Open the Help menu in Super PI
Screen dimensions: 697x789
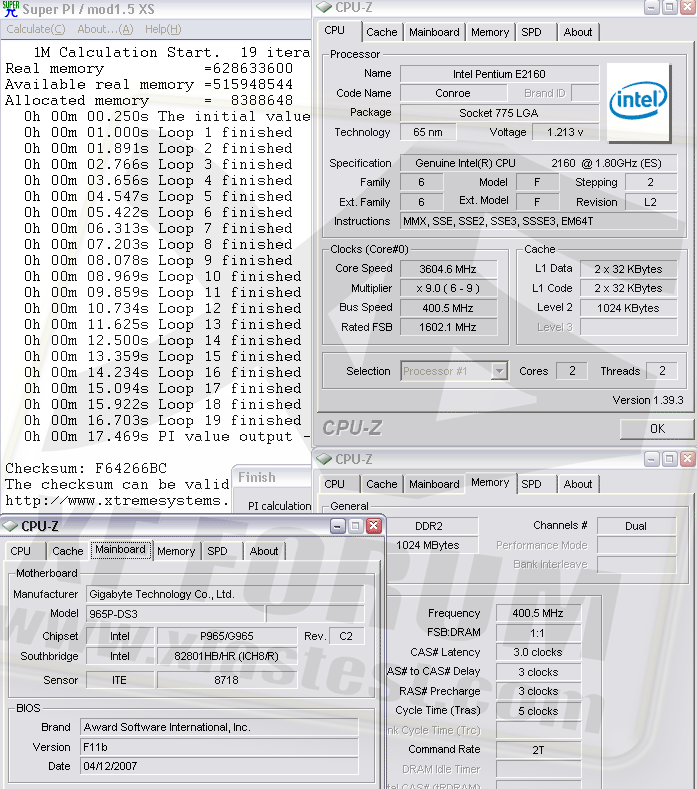tap(162, 29)
